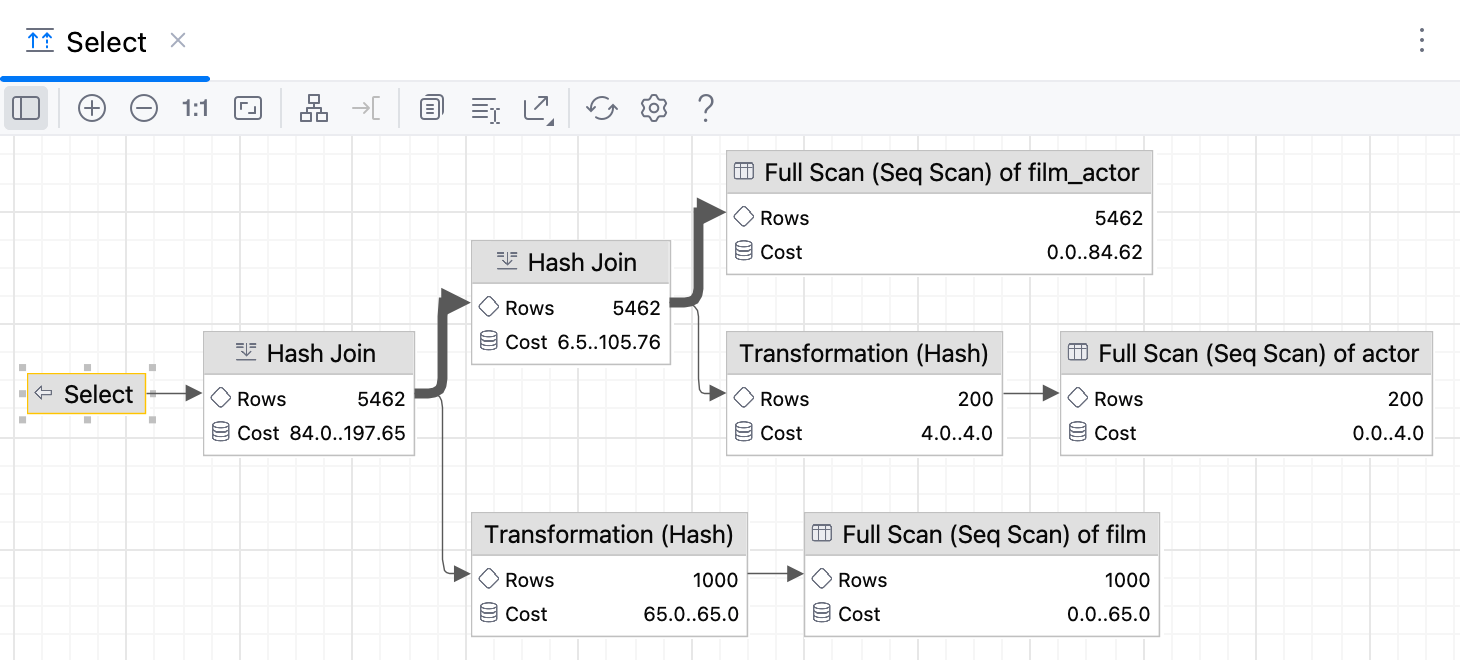The width and height of the screenshot is (1460, 660).
Task: Click the help question mark icon
Action: click(x=705, y=107)
